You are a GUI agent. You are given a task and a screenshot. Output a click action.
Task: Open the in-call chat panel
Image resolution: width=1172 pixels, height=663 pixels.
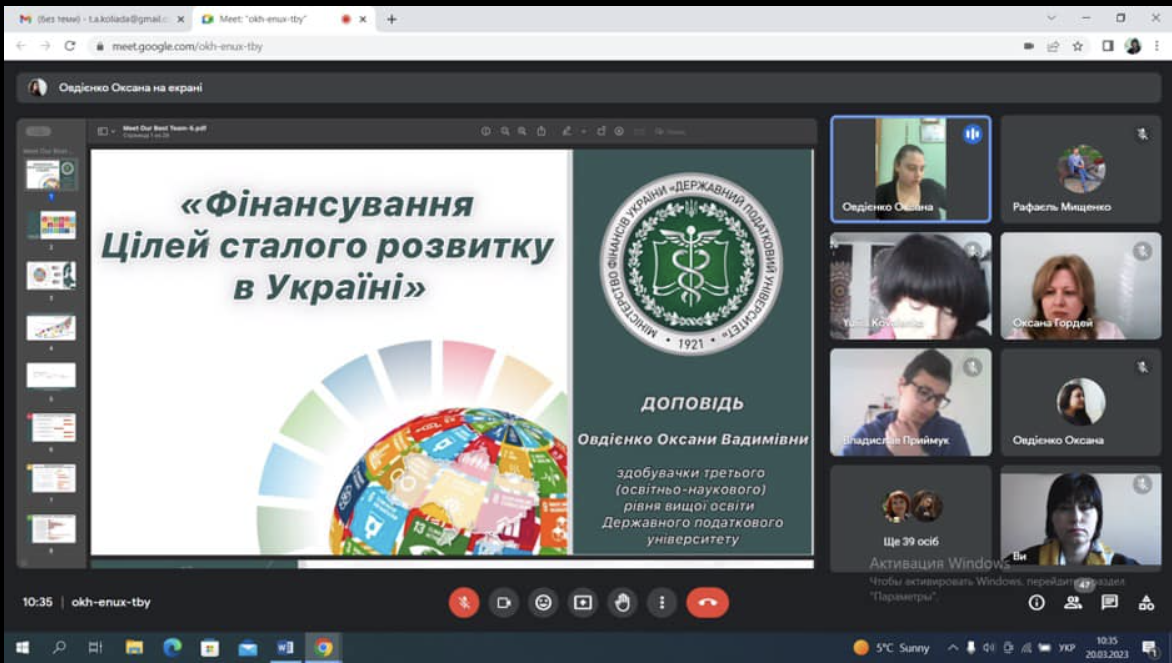(1109, 602)
